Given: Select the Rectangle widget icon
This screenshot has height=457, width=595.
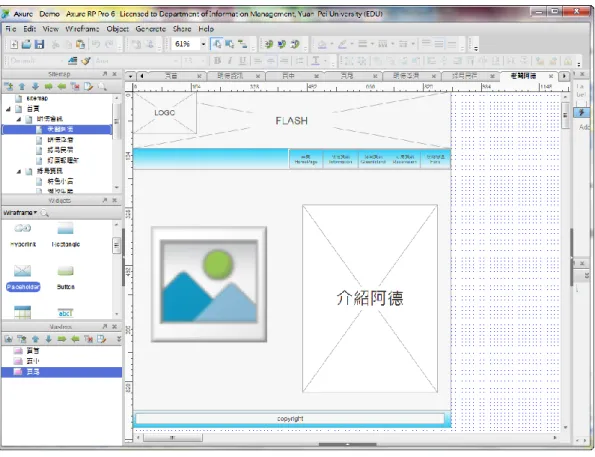Looking at the screenshot, I should [x=65, y=228].
